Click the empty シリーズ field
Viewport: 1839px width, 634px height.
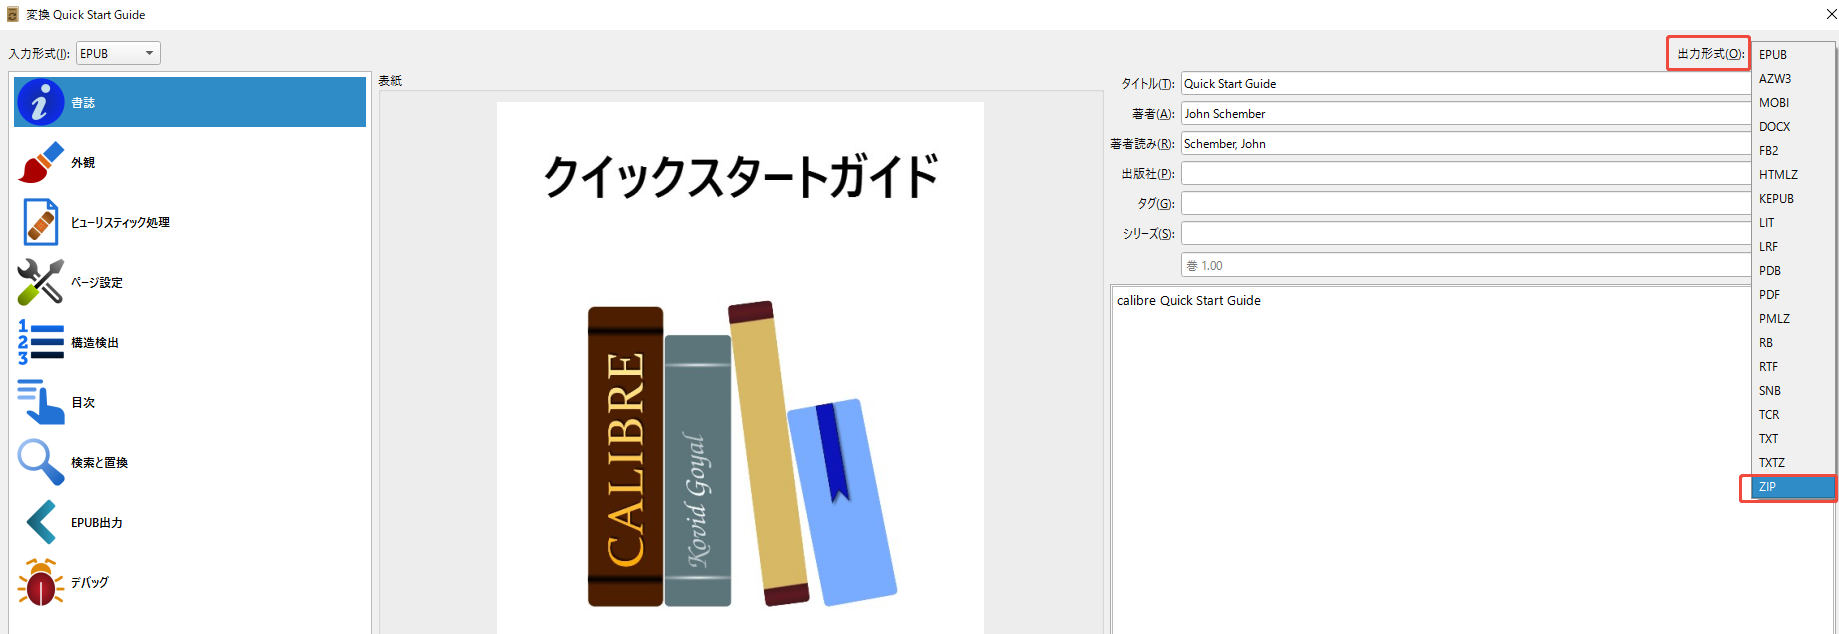[x=1466, y=234]
